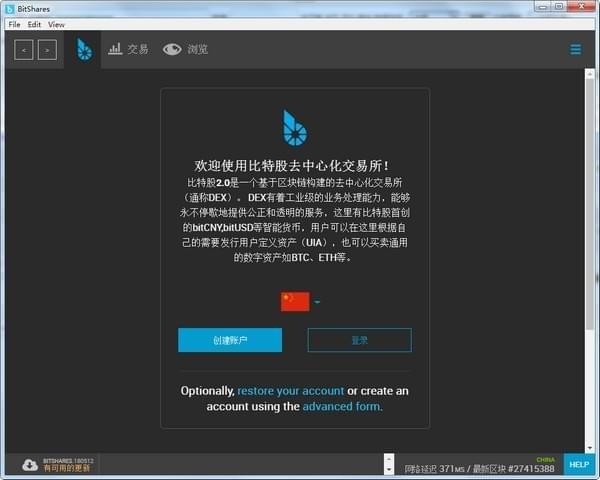This screenshot has height=480, width=600.
Task: Click the vertical scrollbar on right edge
Action: [x=590, y=250]
